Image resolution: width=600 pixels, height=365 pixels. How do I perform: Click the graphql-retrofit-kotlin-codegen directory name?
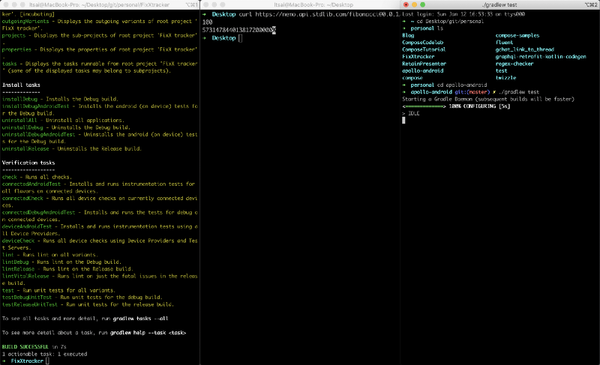coord(541,57)
